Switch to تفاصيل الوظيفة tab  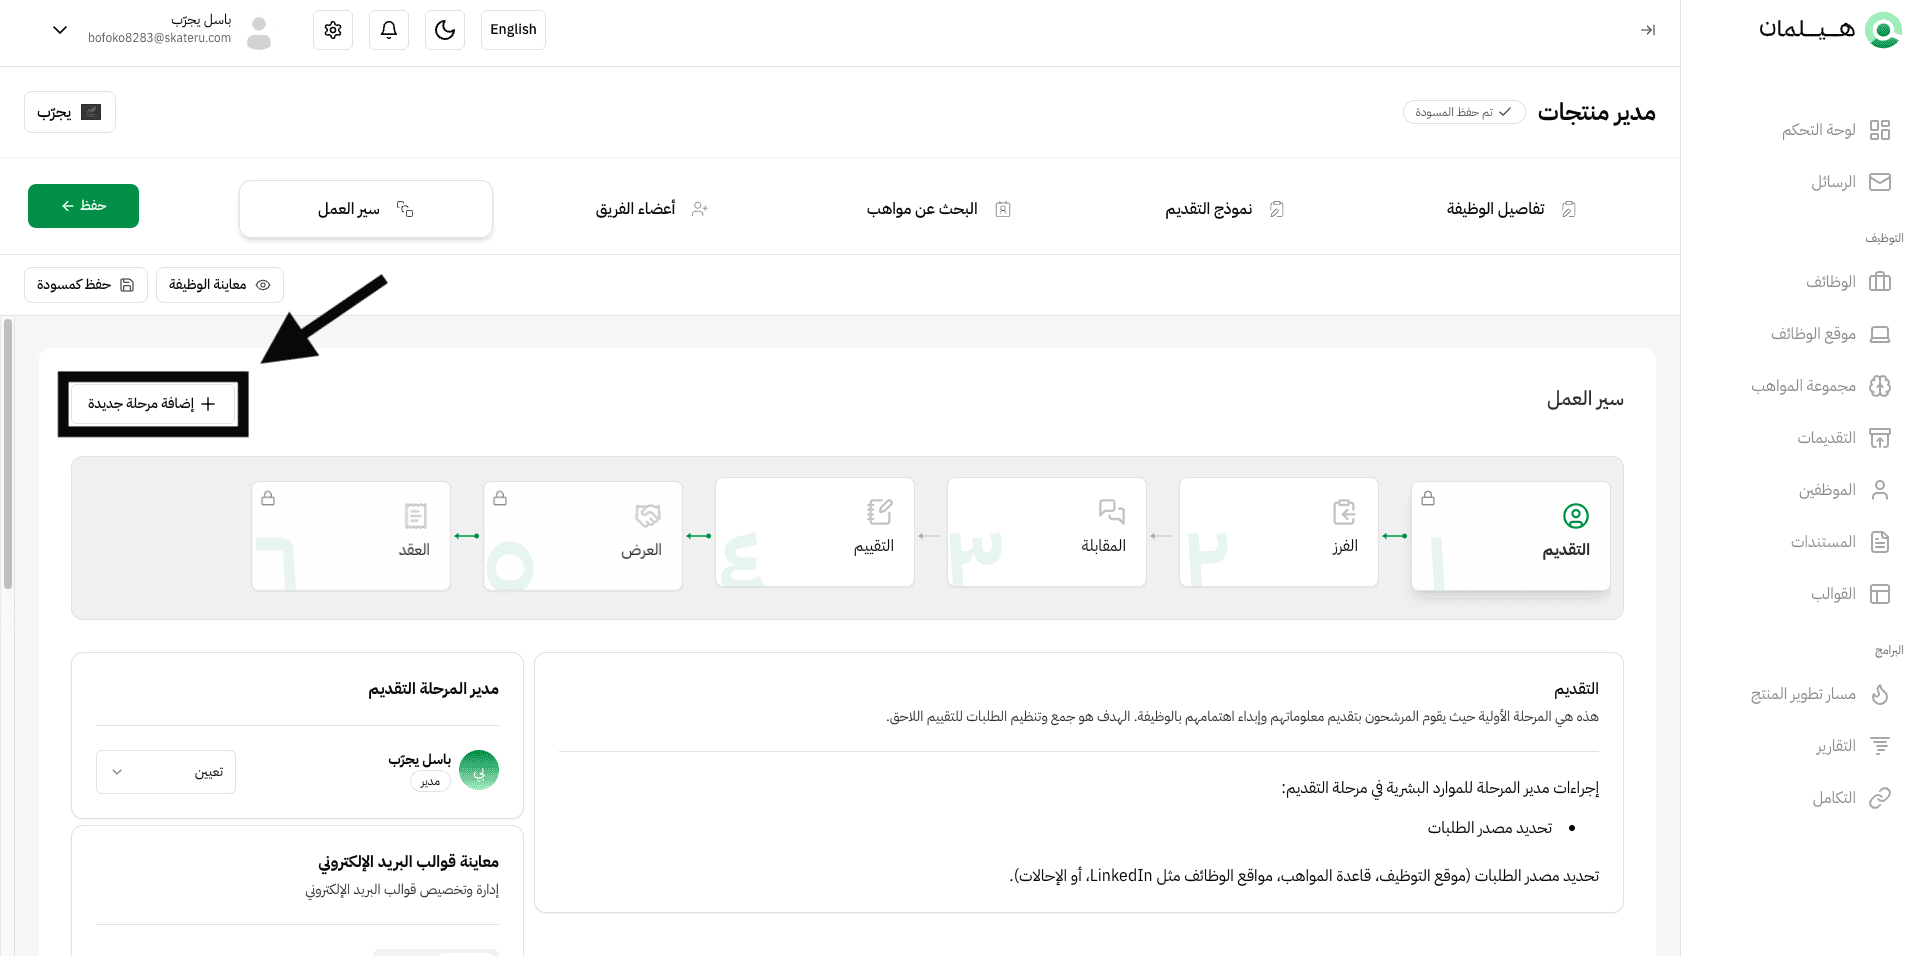(1510, 209)
